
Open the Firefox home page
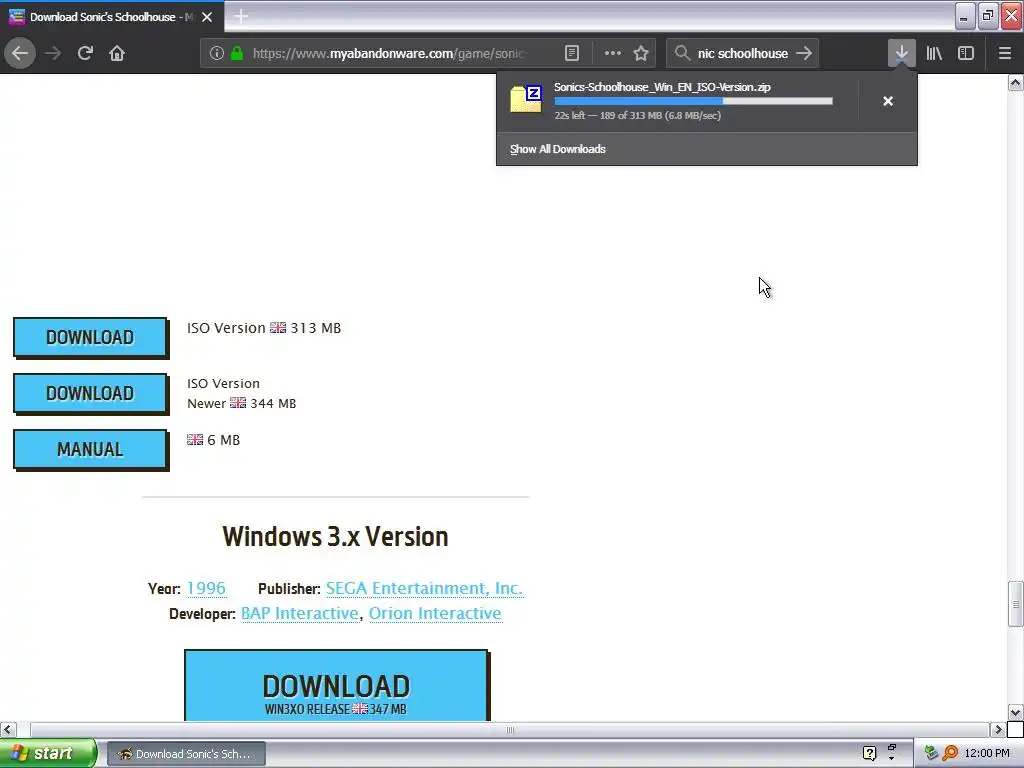117,53
